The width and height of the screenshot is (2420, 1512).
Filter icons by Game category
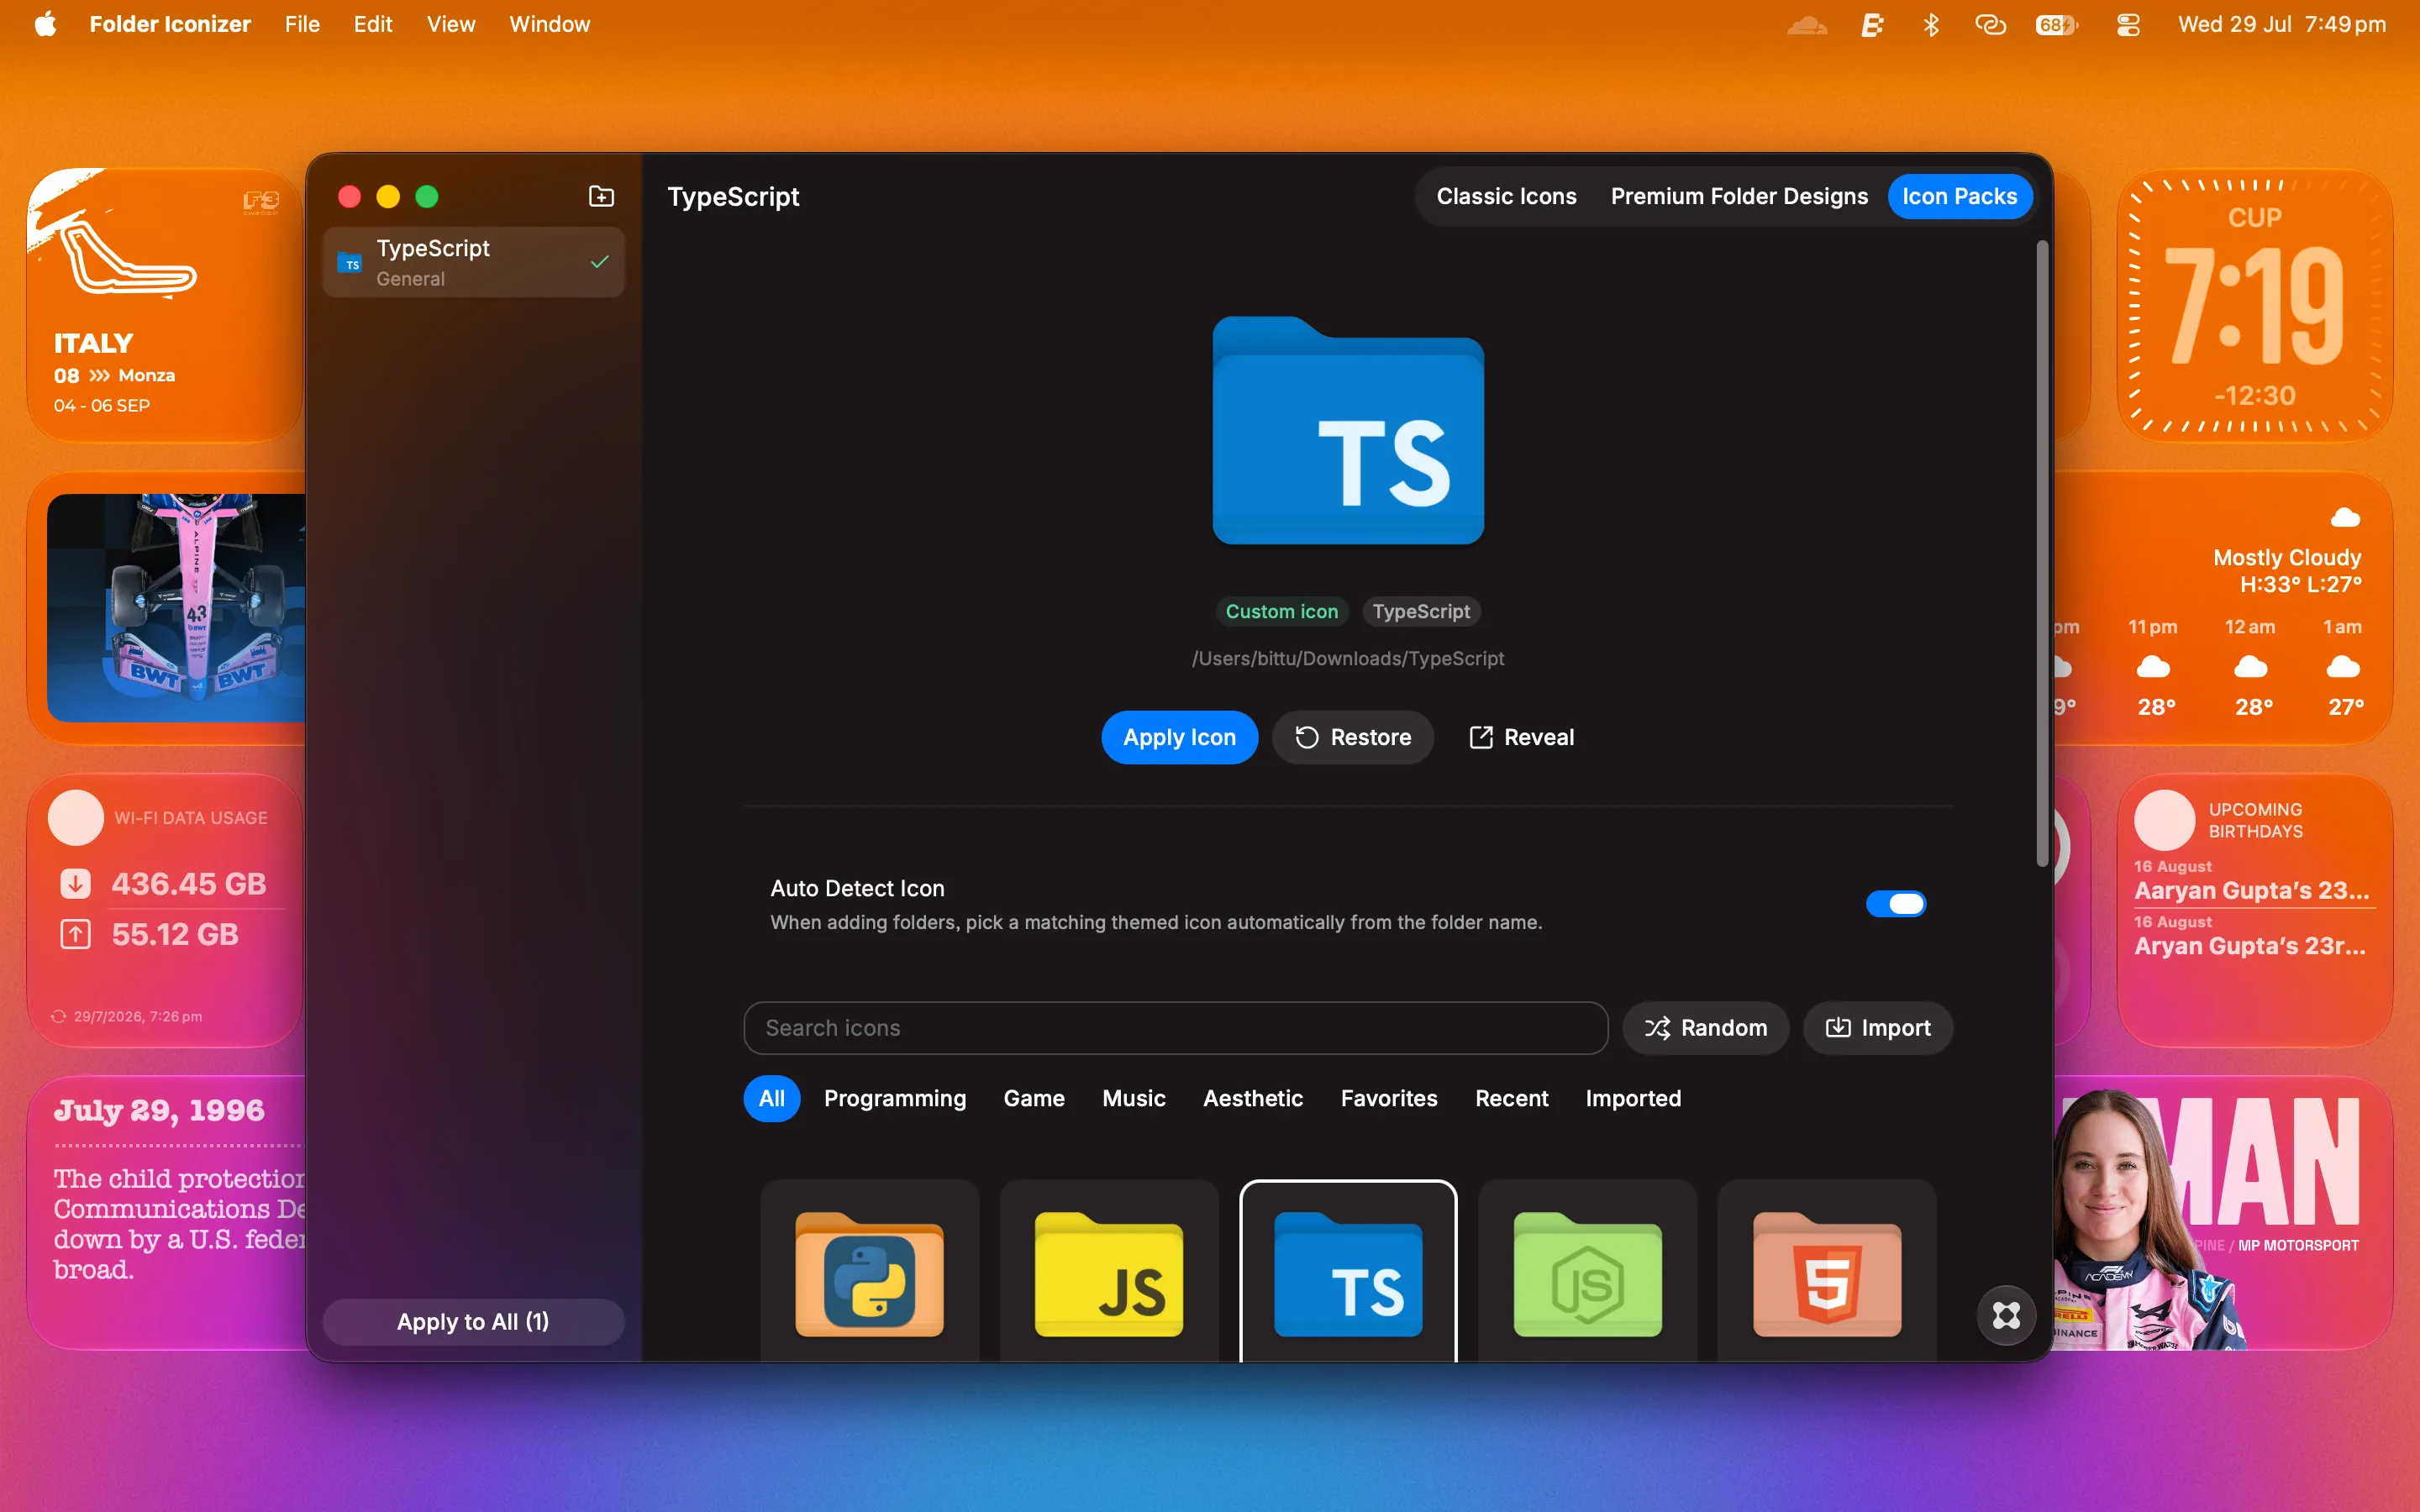[x=1034, y=1098]
